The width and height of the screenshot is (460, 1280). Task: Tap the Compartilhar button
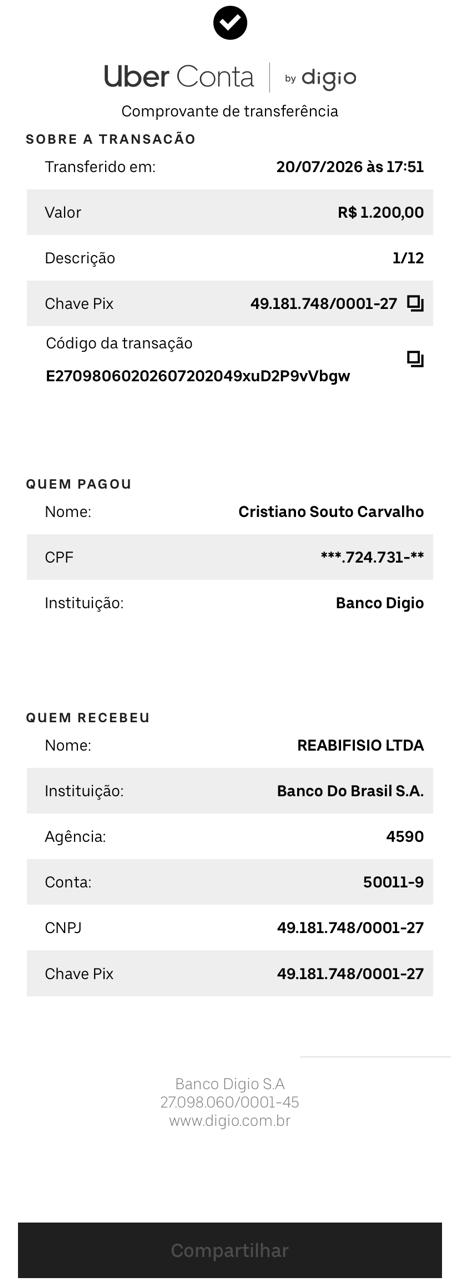pos(230,1250)
